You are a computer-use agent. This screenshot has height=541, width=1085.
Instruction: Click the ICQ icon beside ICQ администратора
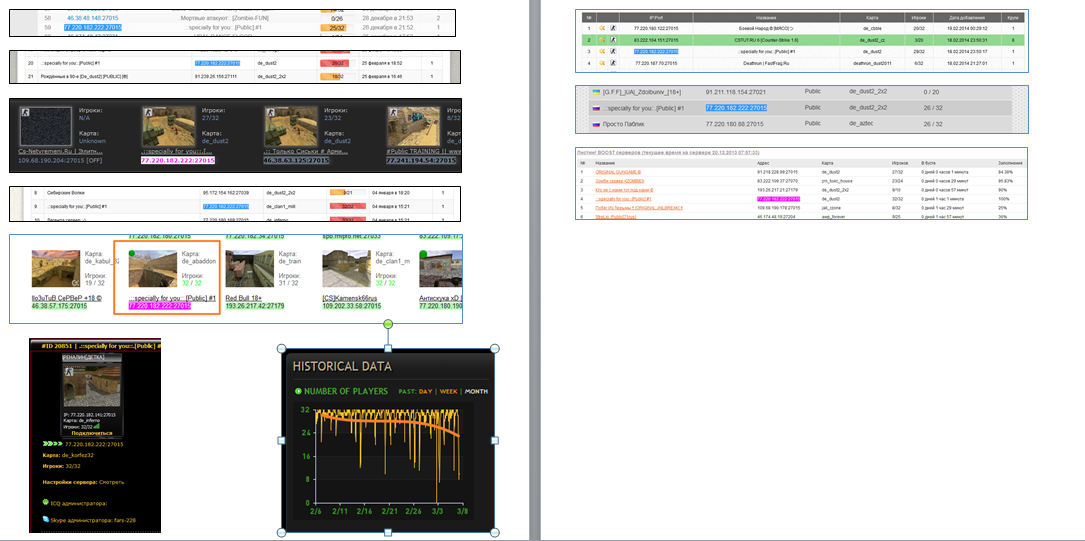click(46, 502)
